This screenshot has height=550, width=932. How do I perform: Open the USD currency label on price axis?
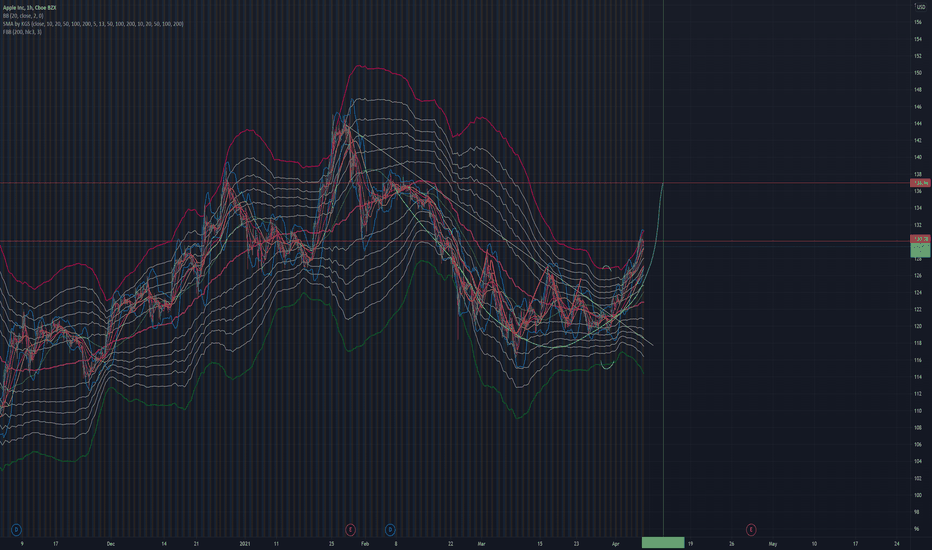(921, 7)
